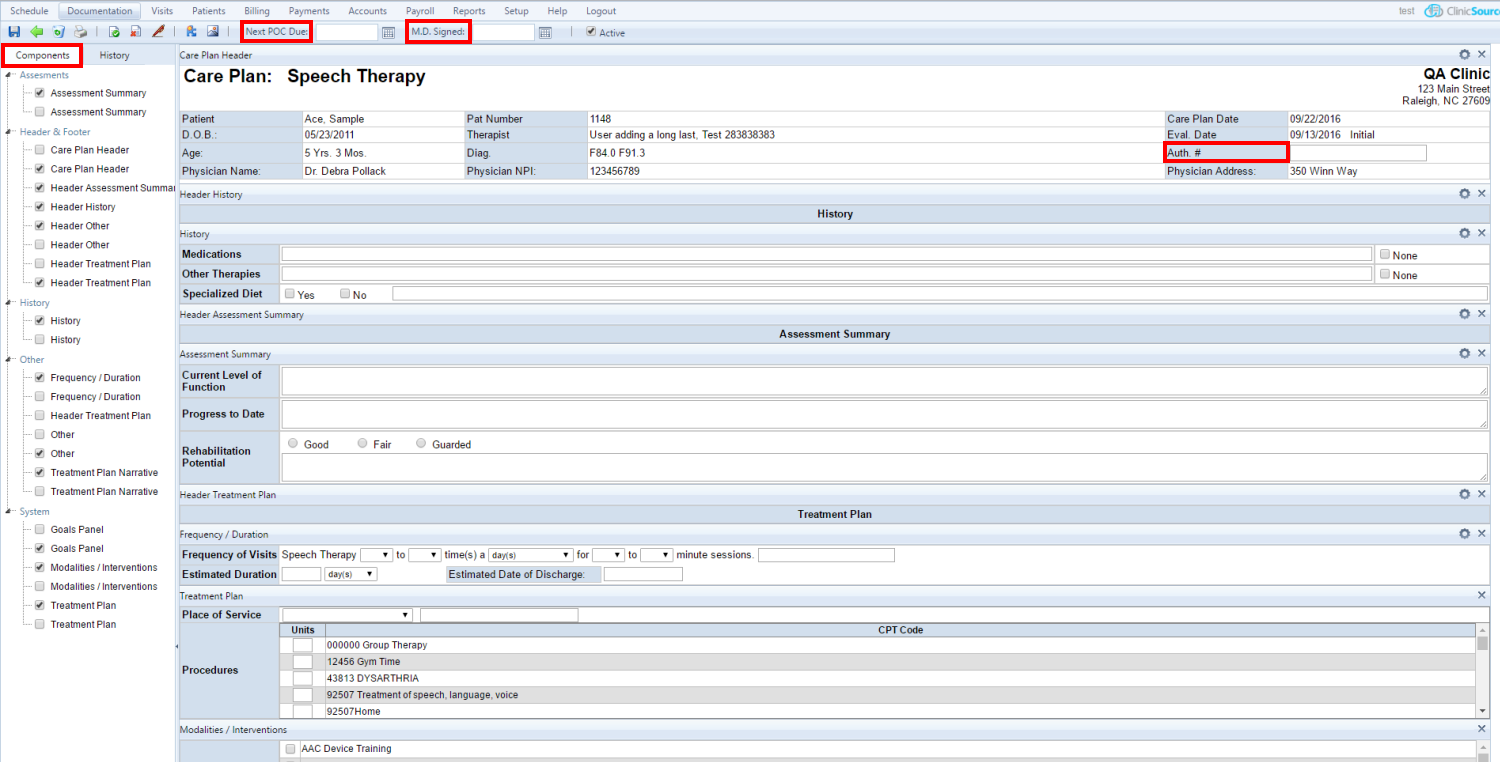
Task: Open the Next POC Due calendar picker
Action: 388,33
